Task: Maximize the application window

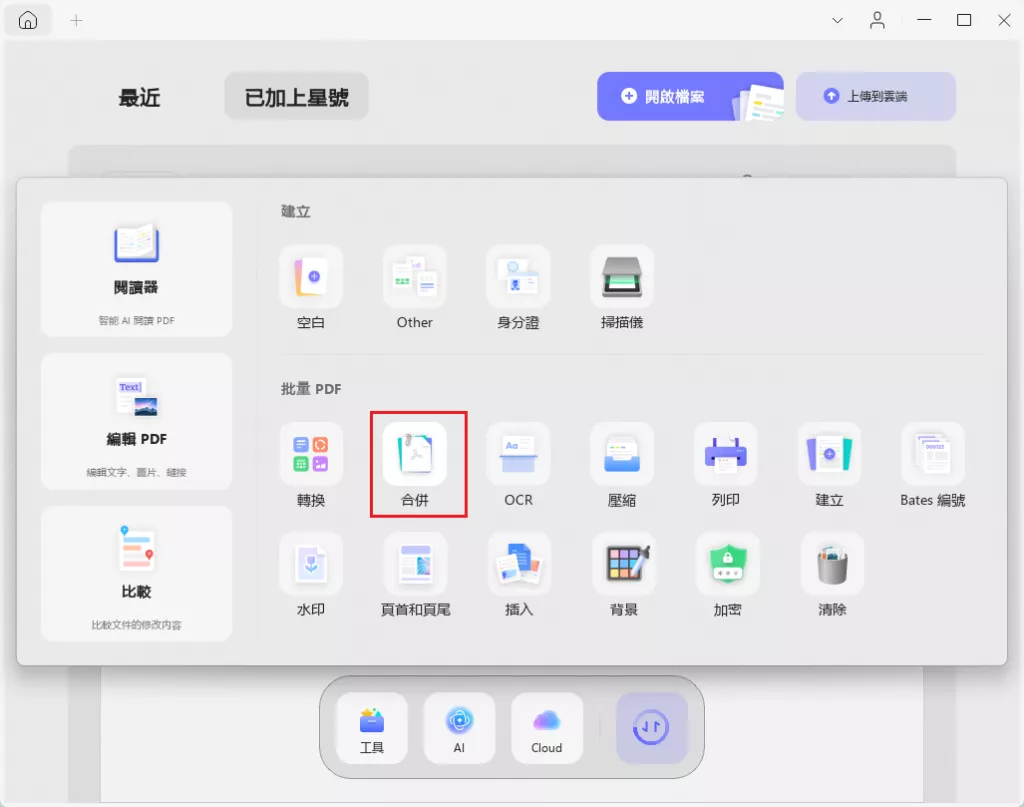Action: pyautogui.click(x=964, y=20)
